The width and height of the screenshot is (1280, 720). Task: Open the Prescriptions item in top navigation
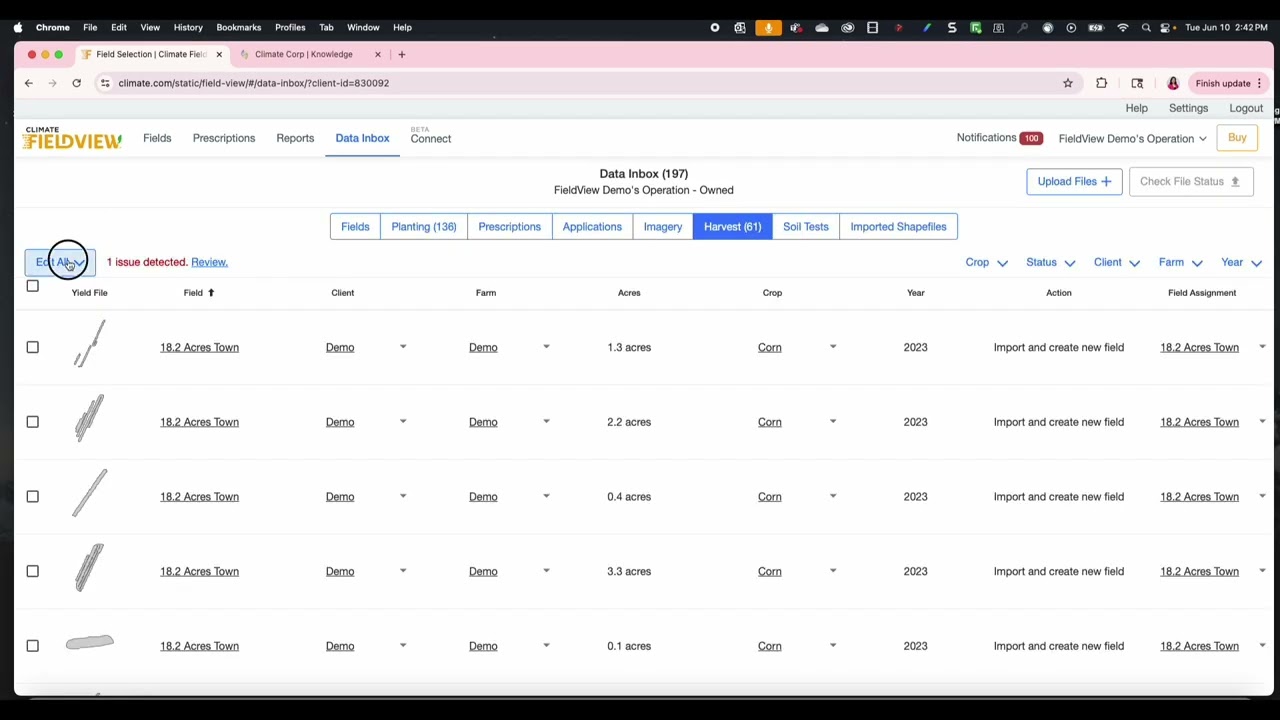(x=224, y=138)
